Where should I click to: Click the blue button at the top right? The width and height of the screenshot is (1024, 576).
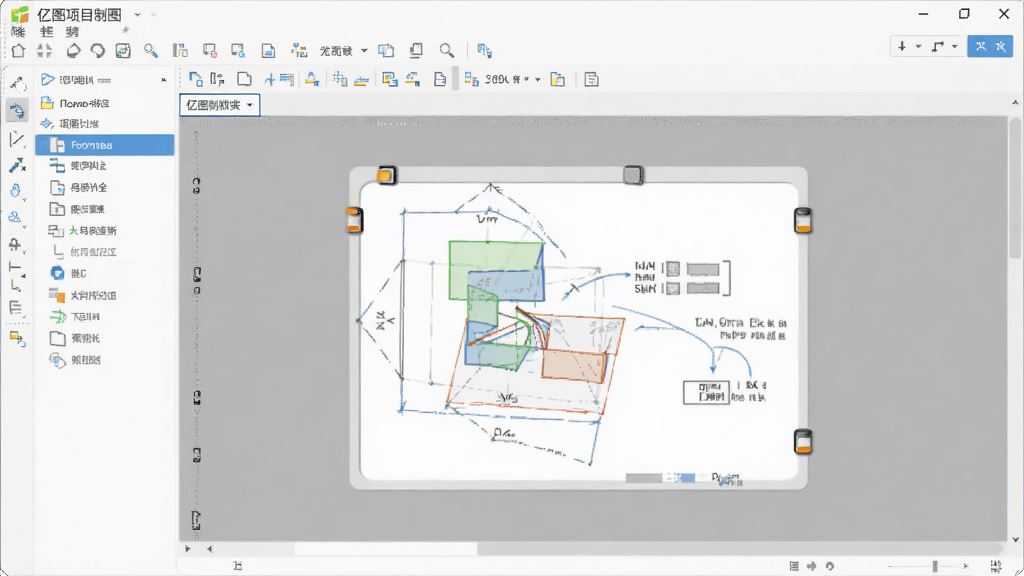pos(990,46)
